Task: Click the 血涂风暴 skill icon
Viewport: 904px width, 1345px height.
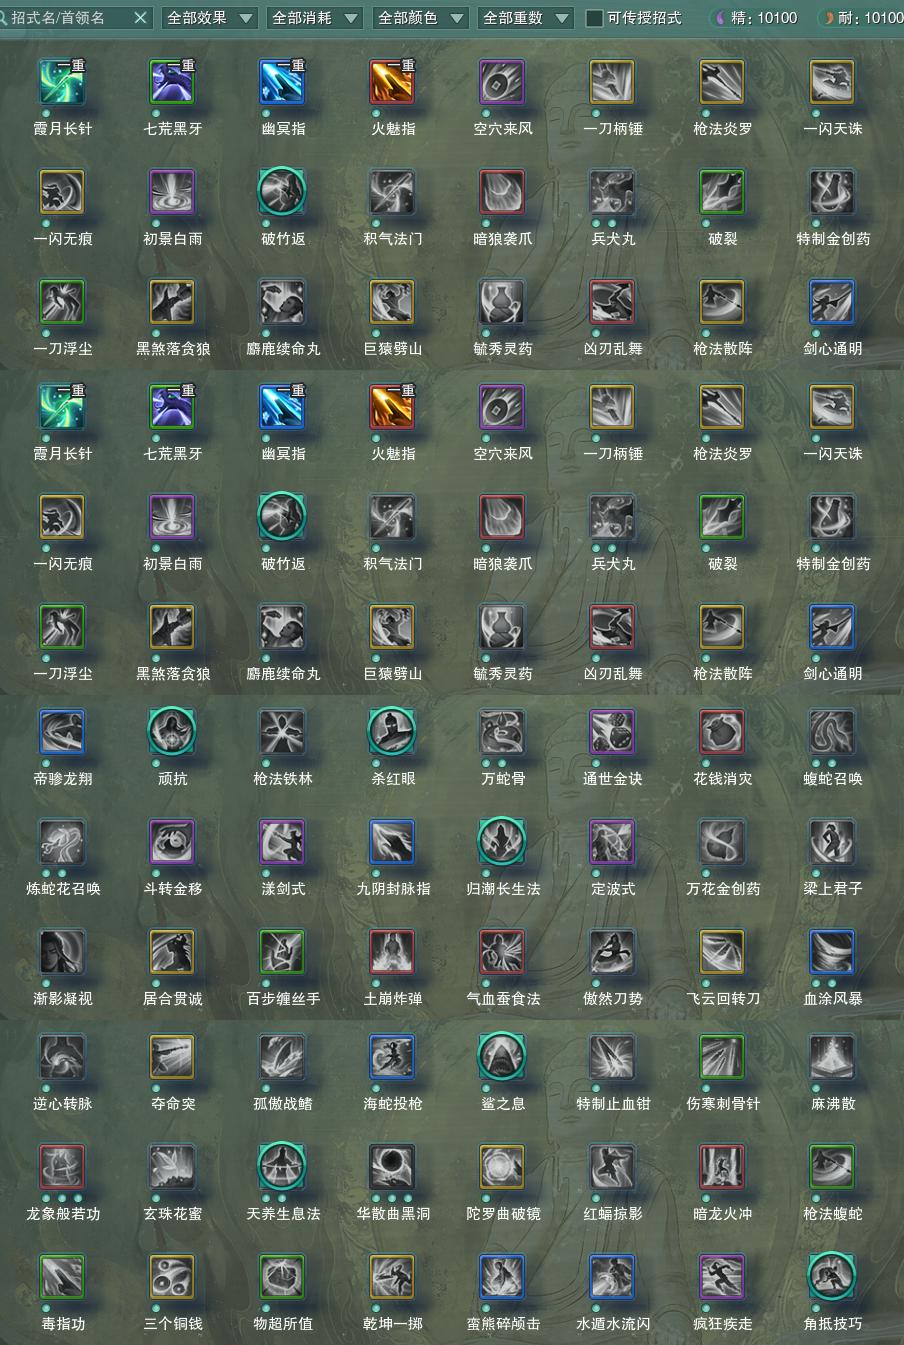Action: tap(833, 952)
